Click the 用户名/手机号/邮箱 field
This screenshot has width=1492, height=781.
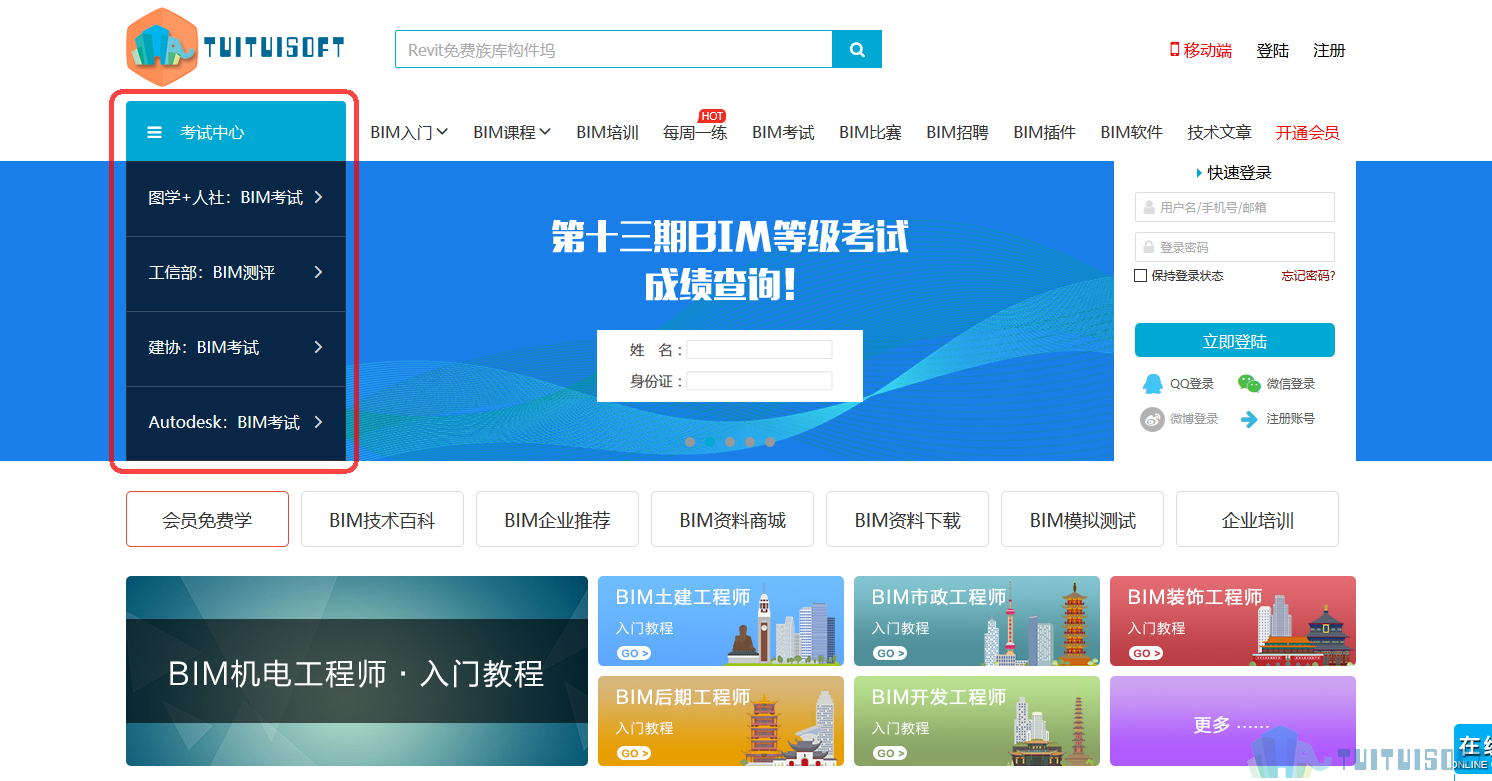(1235, 207)
